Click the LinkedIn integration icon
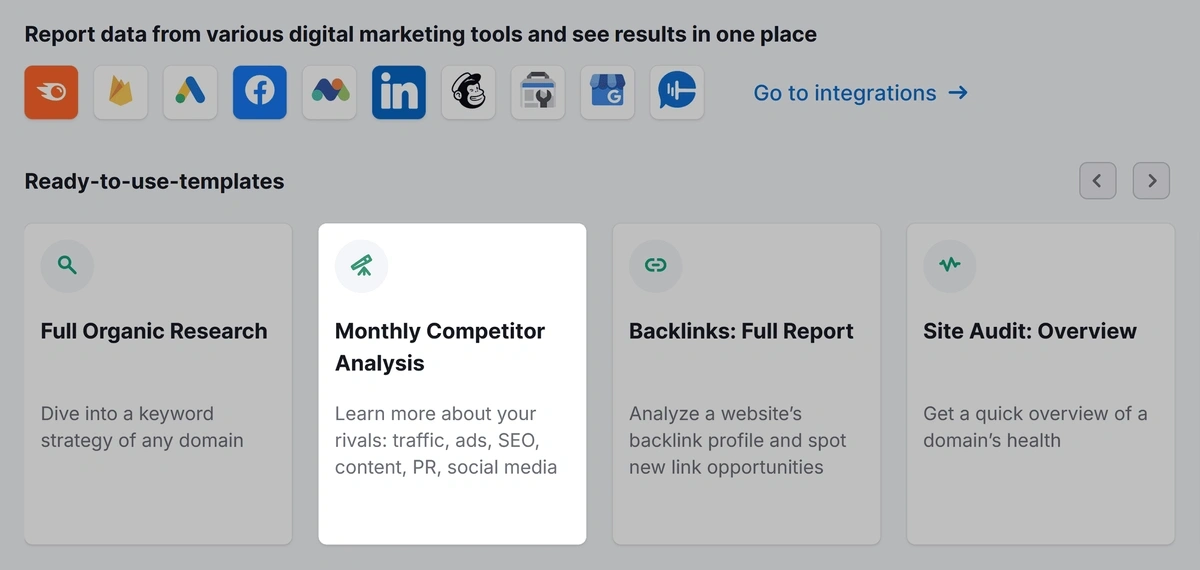 pyautogui.click(x=399, y=93)
